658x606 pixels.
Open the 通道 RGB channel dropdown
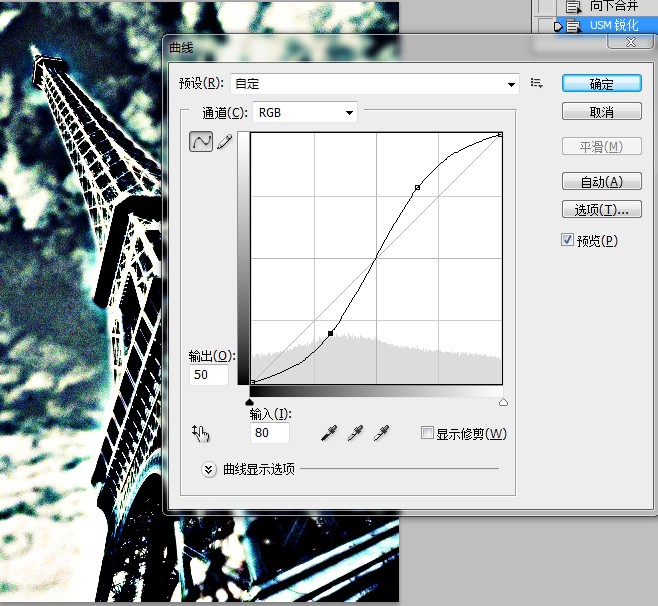[305, 112]
